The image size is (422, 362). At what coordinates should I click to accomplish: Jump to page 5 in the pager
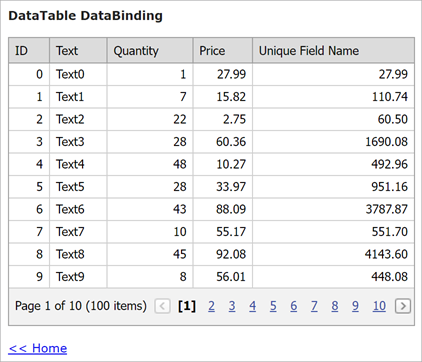273,306
